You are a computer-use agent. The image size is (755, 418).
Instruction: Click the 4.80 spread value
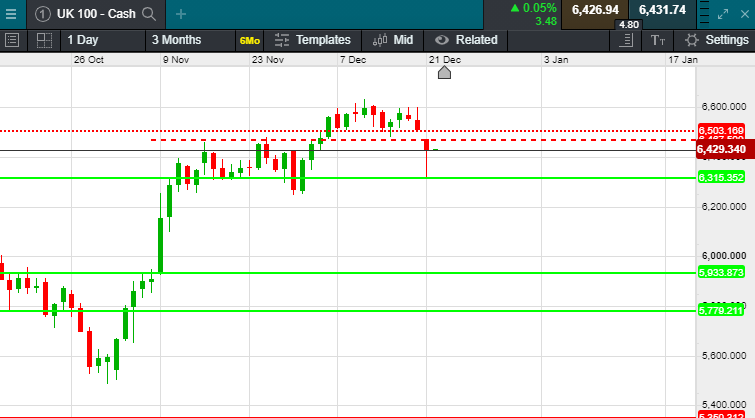click(x=629, y=25)
